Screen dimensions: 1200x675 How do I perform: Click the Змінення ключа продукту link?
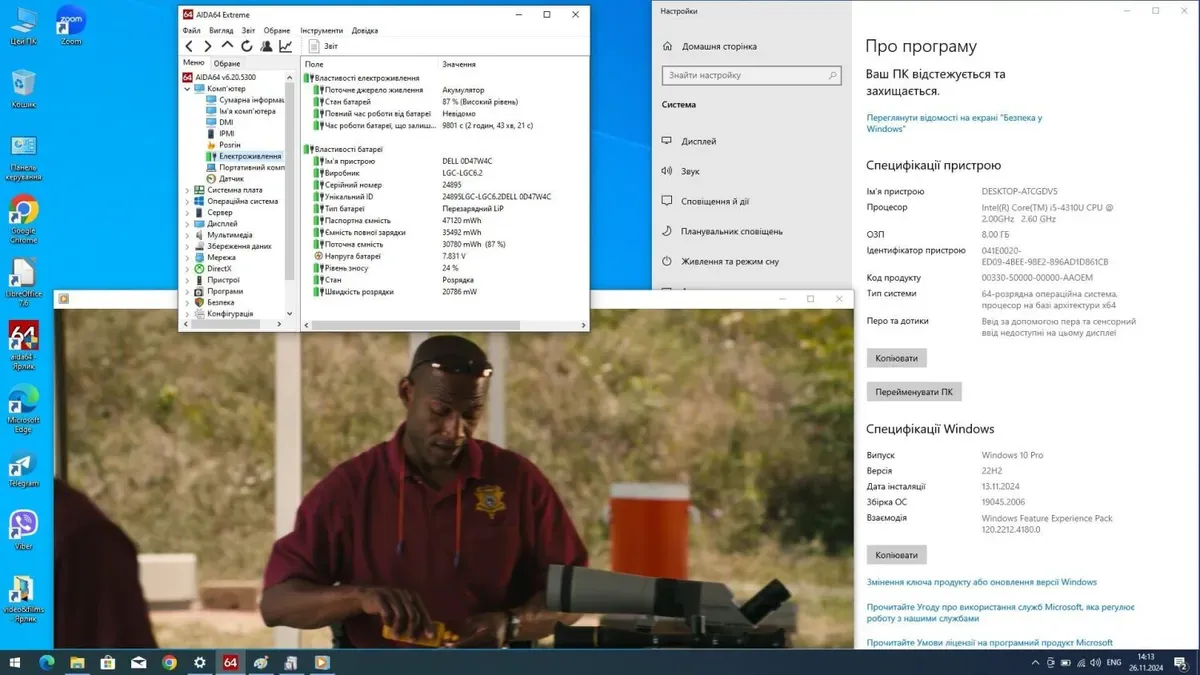point(981,582)
